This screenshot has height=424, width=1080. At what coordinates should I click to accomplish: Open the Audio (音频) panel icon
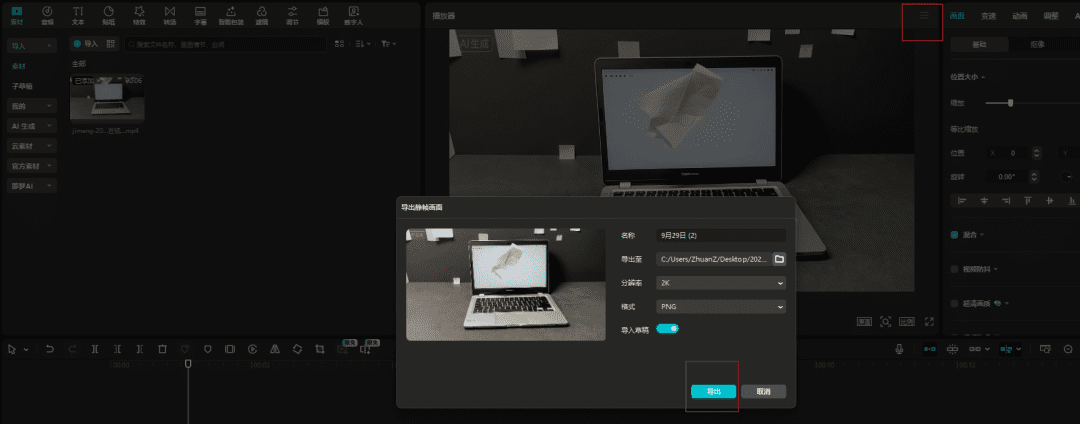point(47,14)
